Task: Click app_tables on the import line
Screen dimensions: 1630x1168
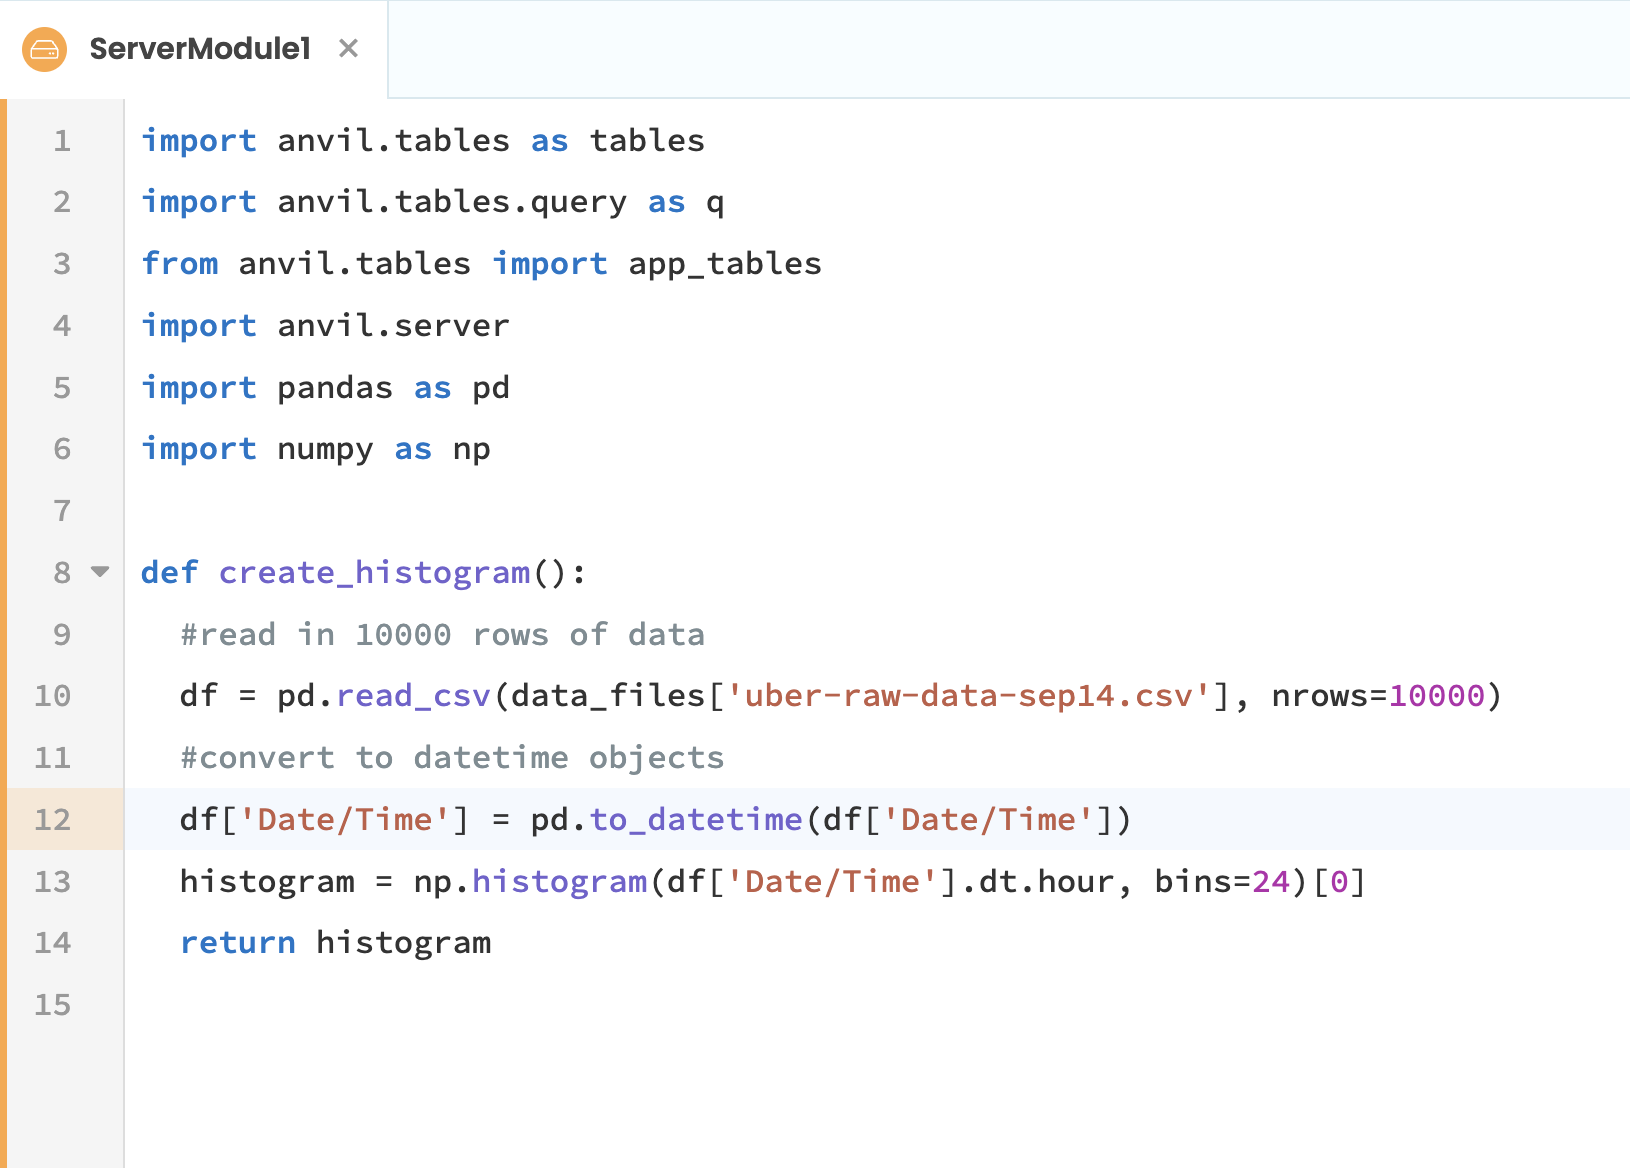Action: pyautogui.click(x=725, y=264)
